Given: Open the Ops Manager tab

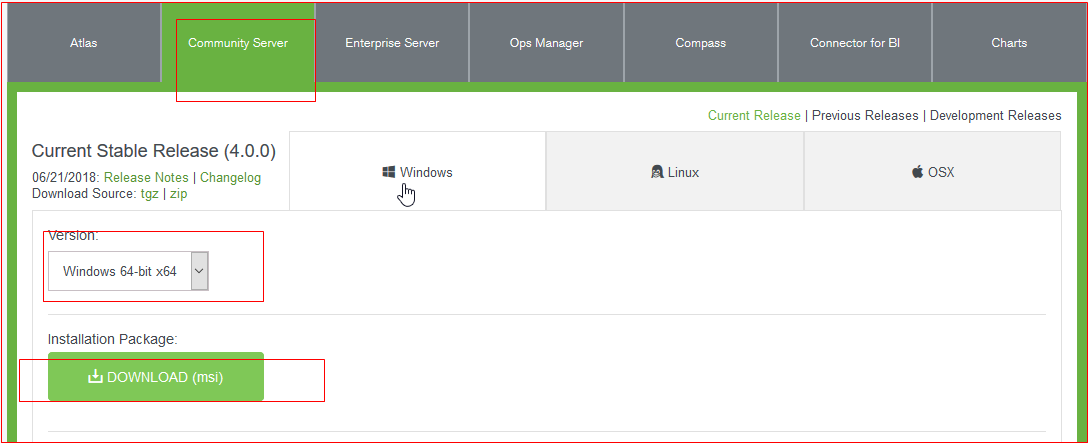Looking at the screenshot, I should (x=546, y=43).
